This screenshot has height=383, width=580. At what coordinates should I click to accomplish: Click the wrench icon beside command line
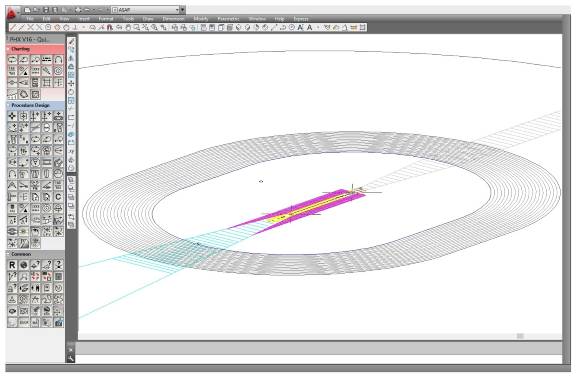tap(71, 358)
